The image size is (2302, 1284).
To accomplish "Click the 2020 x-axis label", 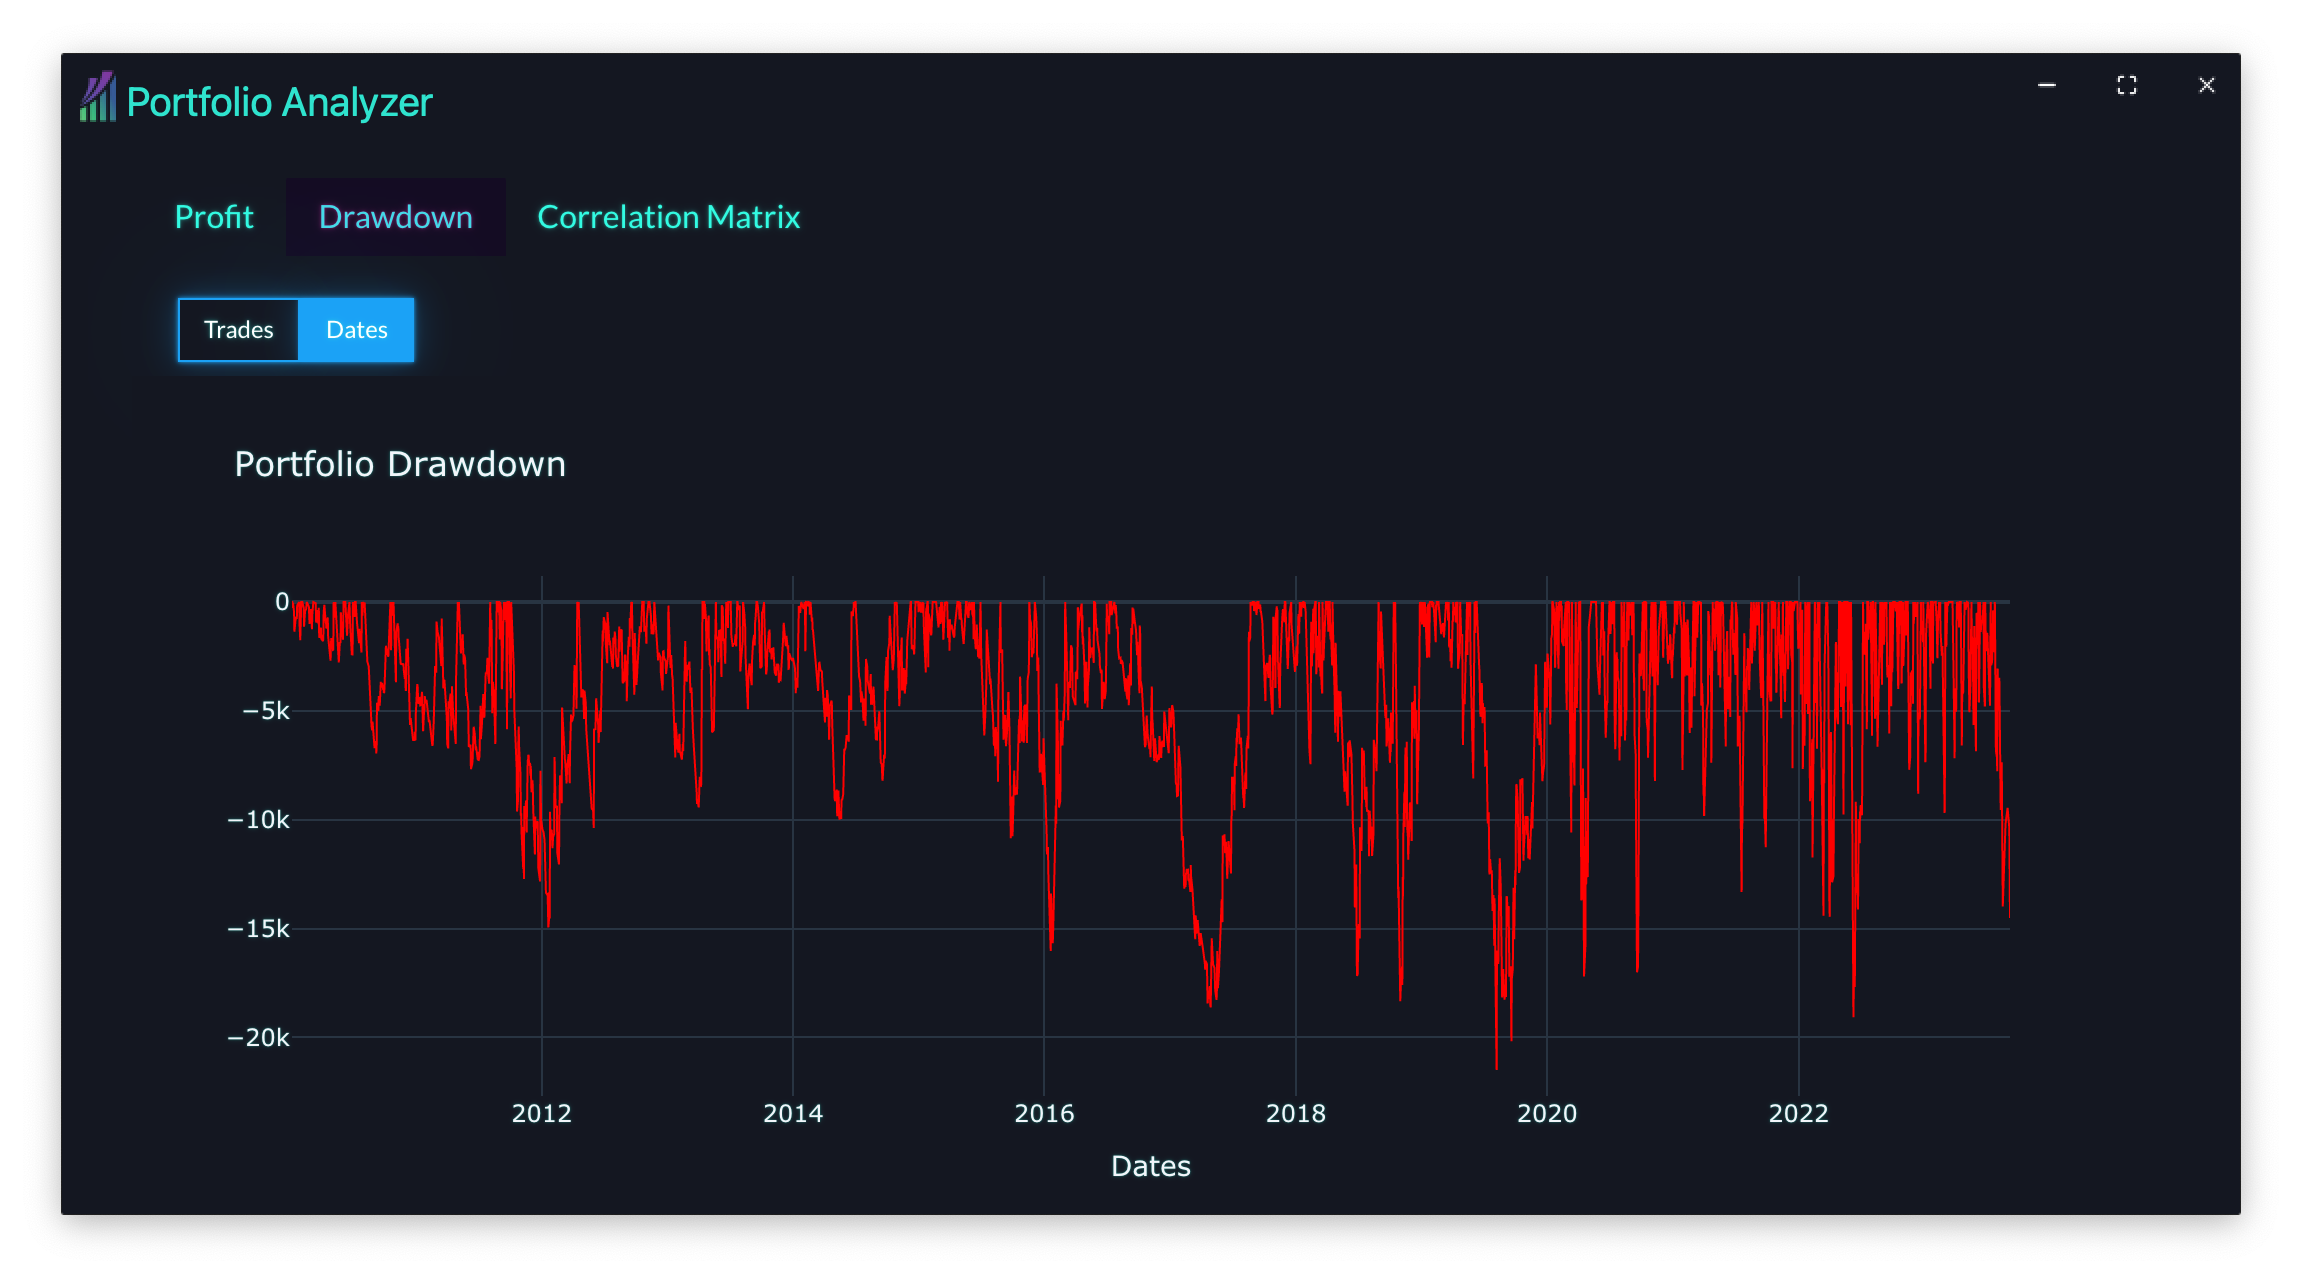I will [1547, 1113].
